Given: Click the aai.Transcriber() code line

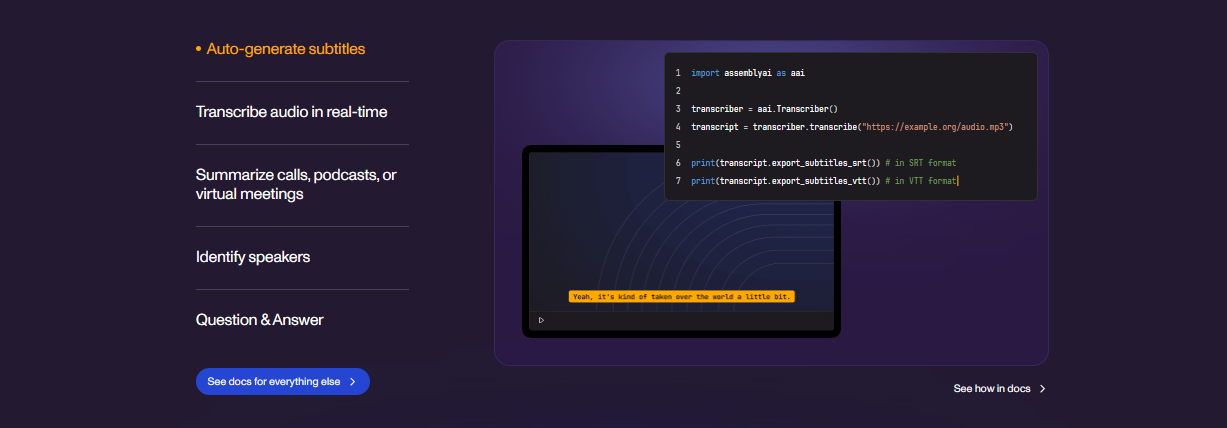Looking at the screenshot, I should (x=763, y=109).
